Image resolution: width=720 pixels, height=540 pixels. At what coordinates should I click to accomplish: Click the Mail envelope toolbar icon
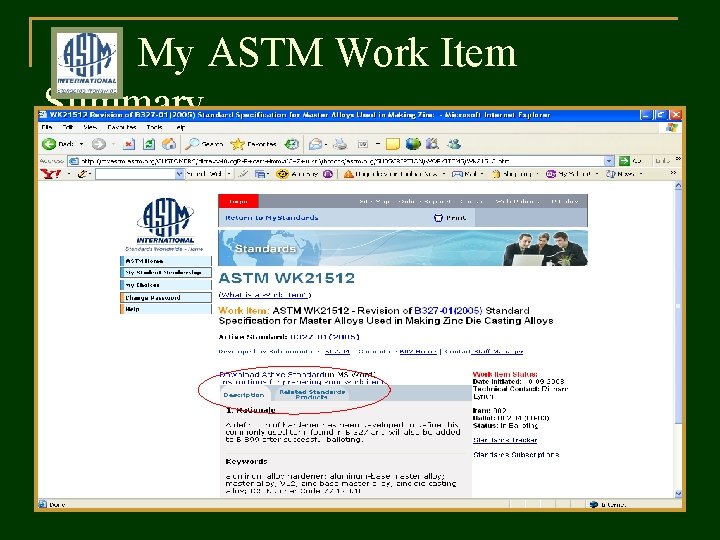(315, 144)
